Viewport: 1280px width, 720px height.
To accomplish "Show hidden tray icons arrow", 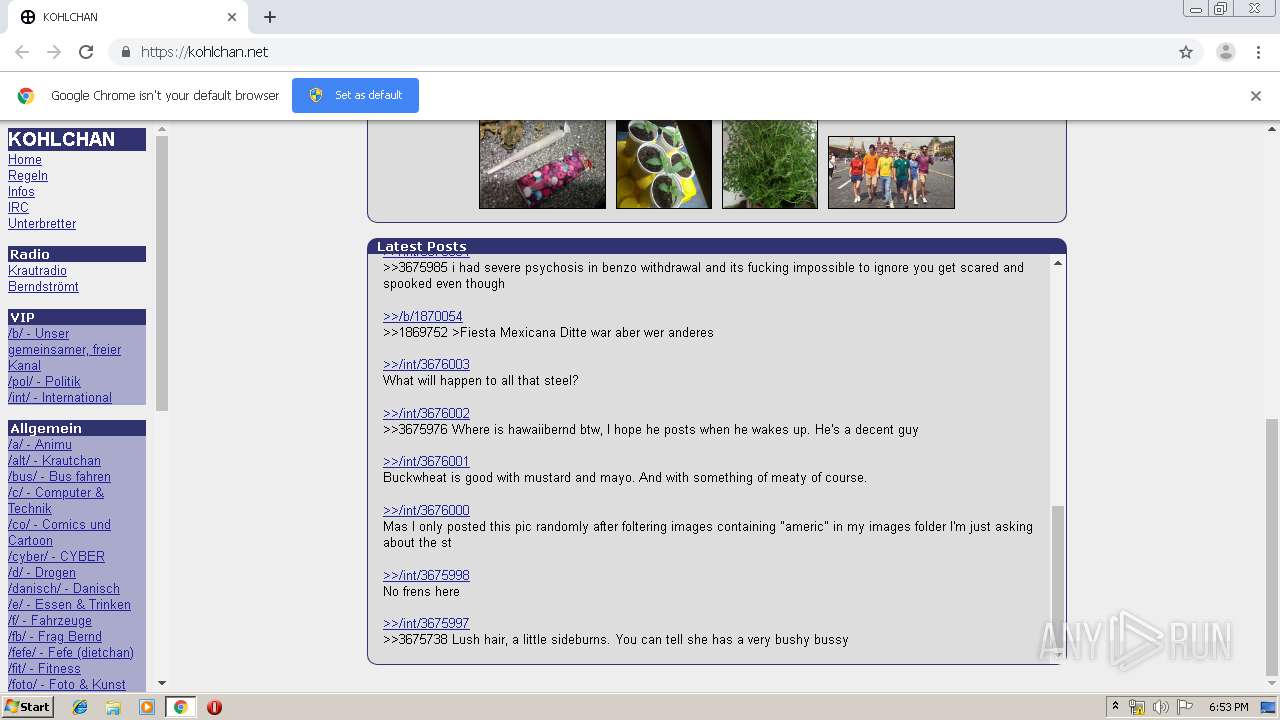I will tap(1115, 707).
